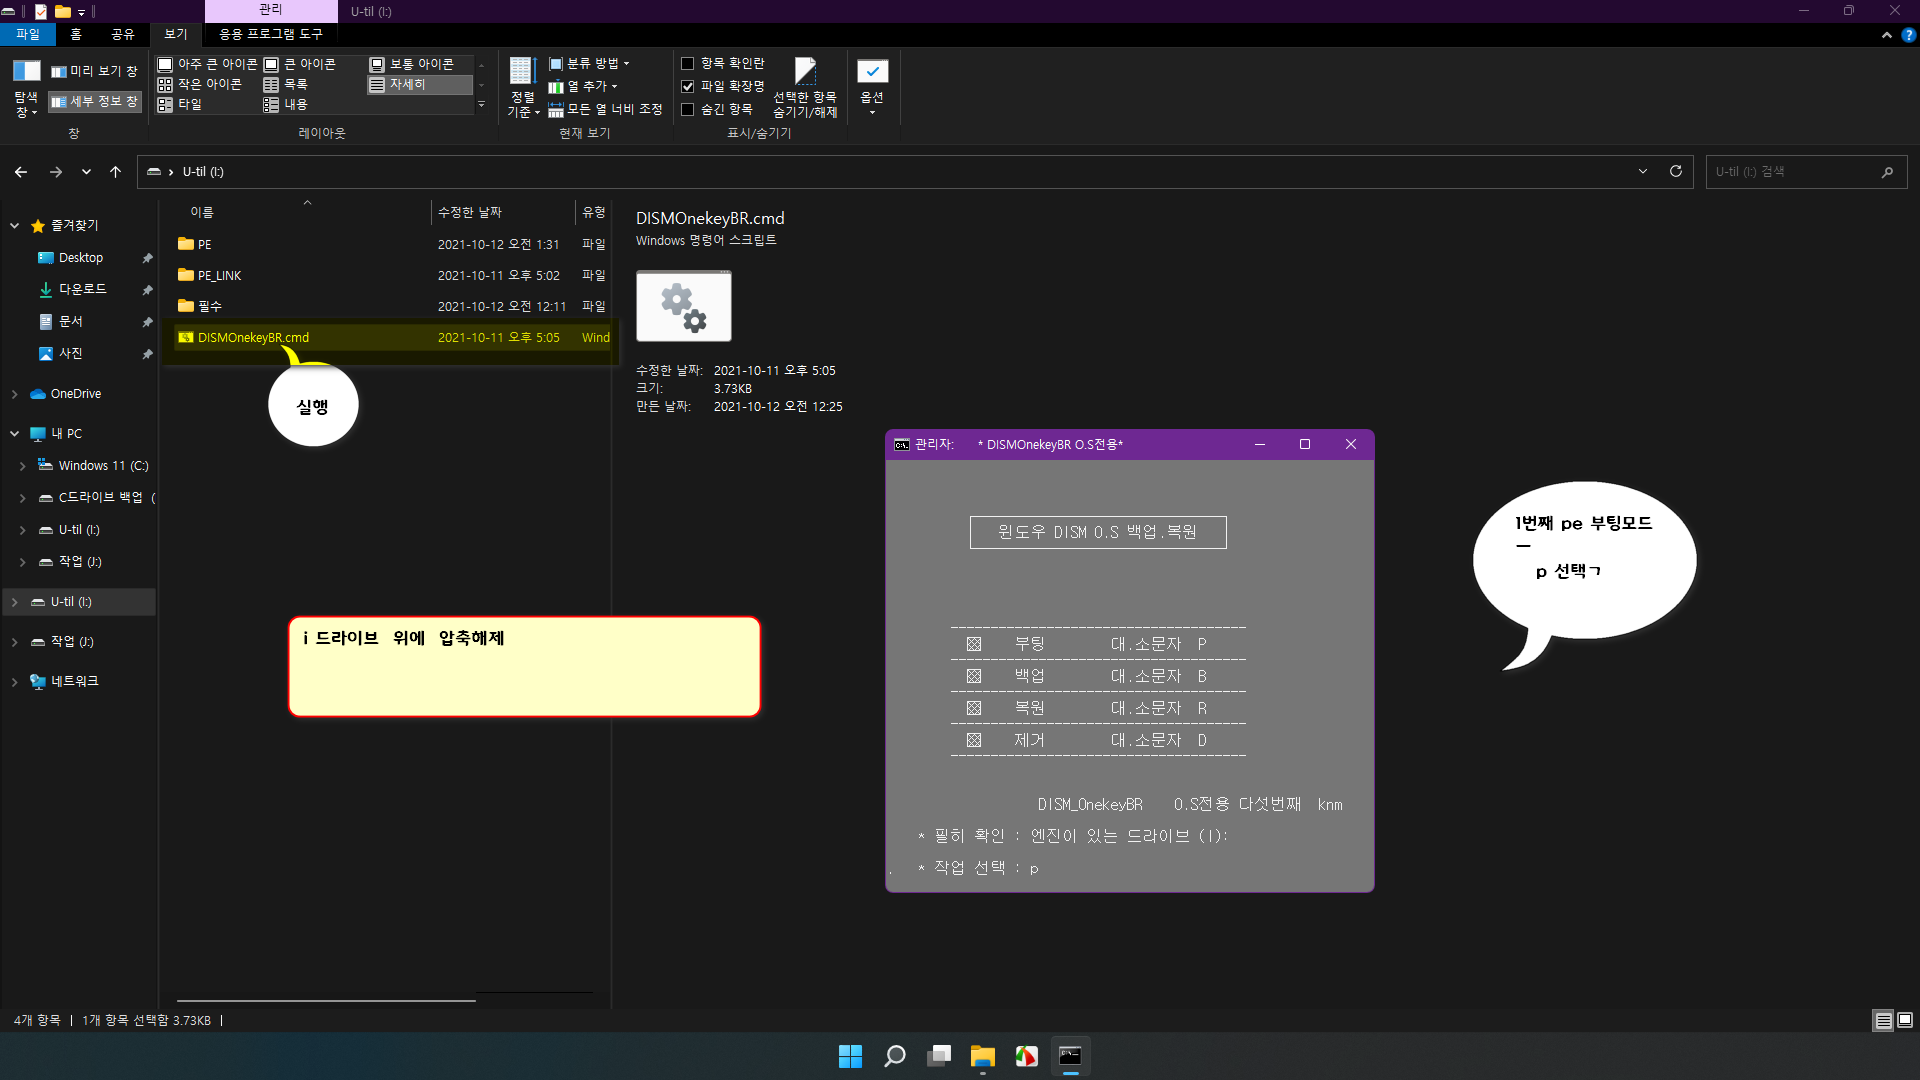
Task: Open the File (파일) ribbon tab
Action: 27,34
